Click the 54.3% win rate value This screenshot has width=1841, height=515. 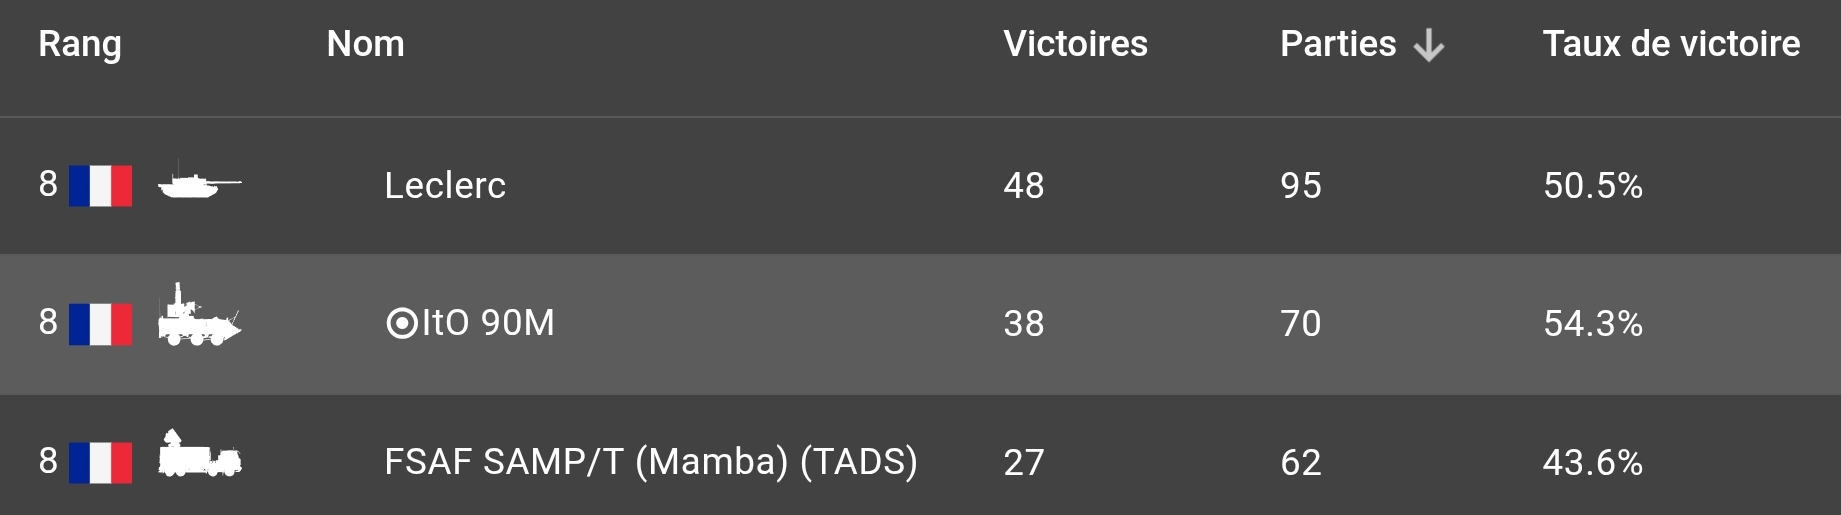[x=1592, y=323]
